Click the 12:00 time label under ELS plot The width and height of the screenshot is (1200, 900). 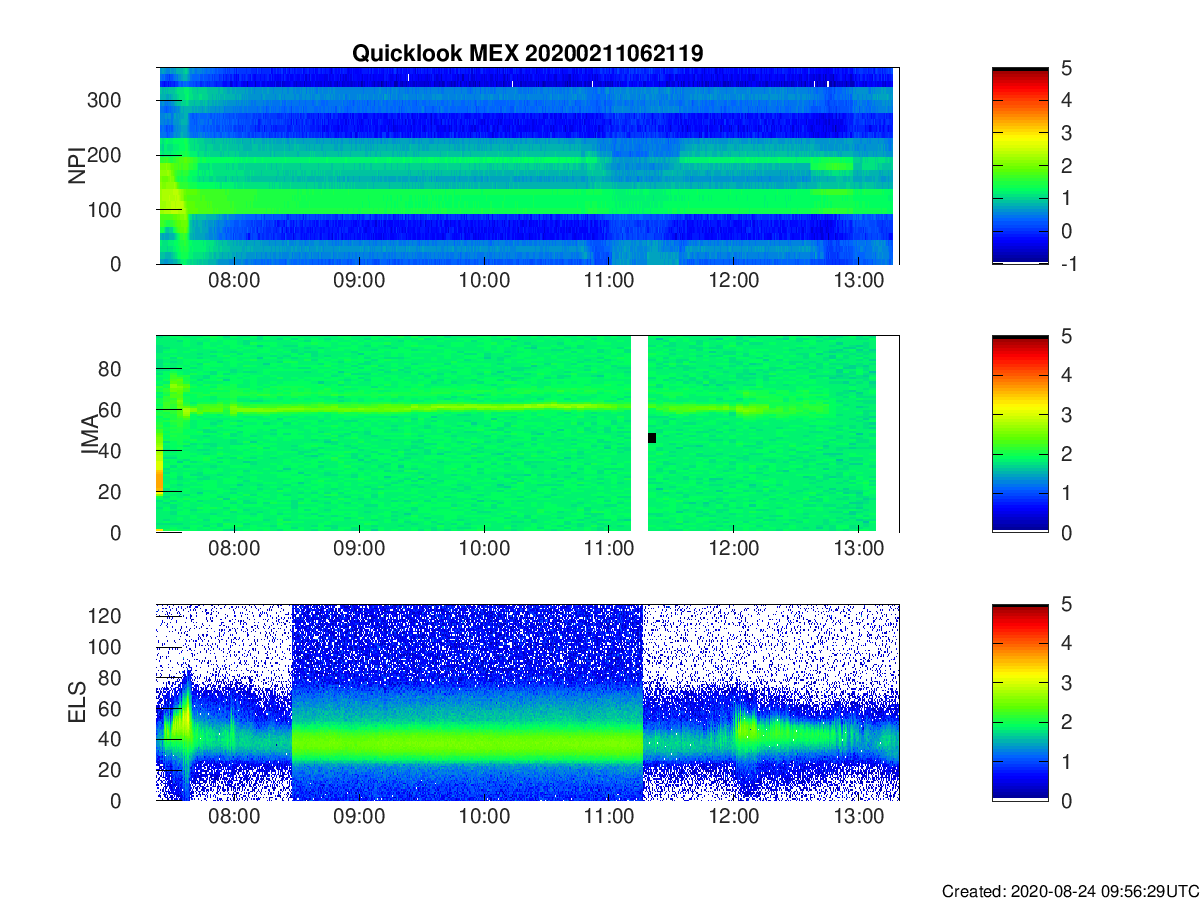pyautogui.click(x=734, y=817)
